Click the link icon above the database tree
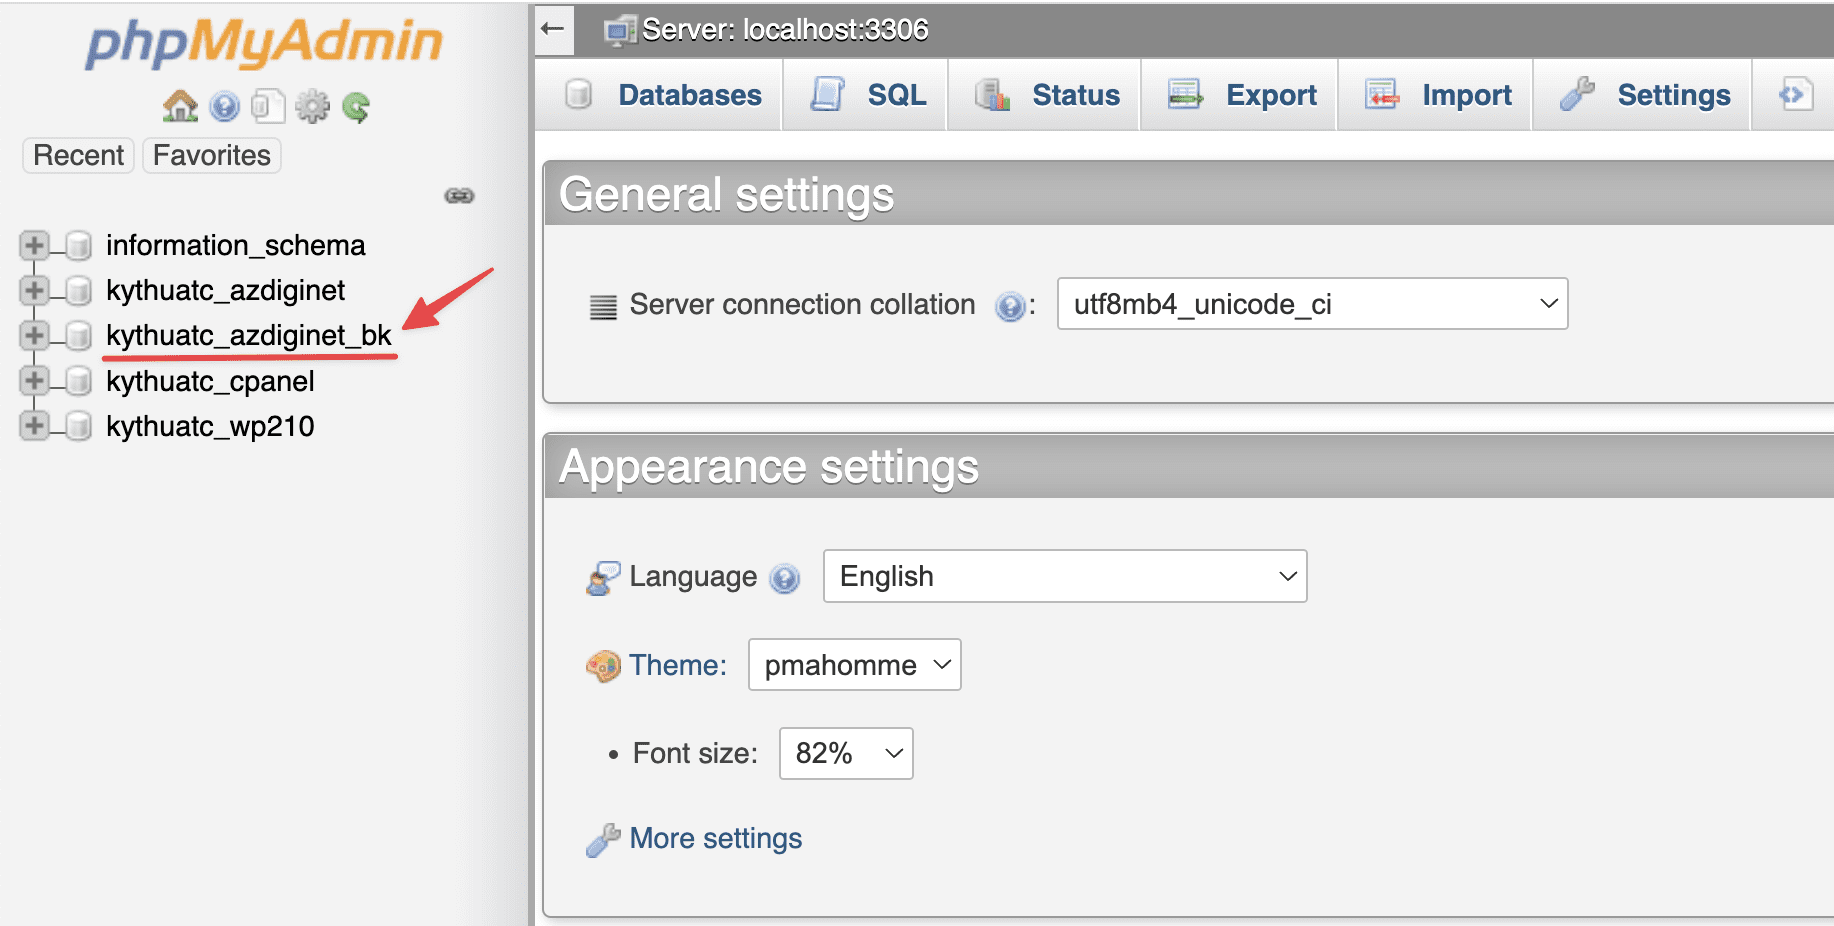 [x=460, y=196]
